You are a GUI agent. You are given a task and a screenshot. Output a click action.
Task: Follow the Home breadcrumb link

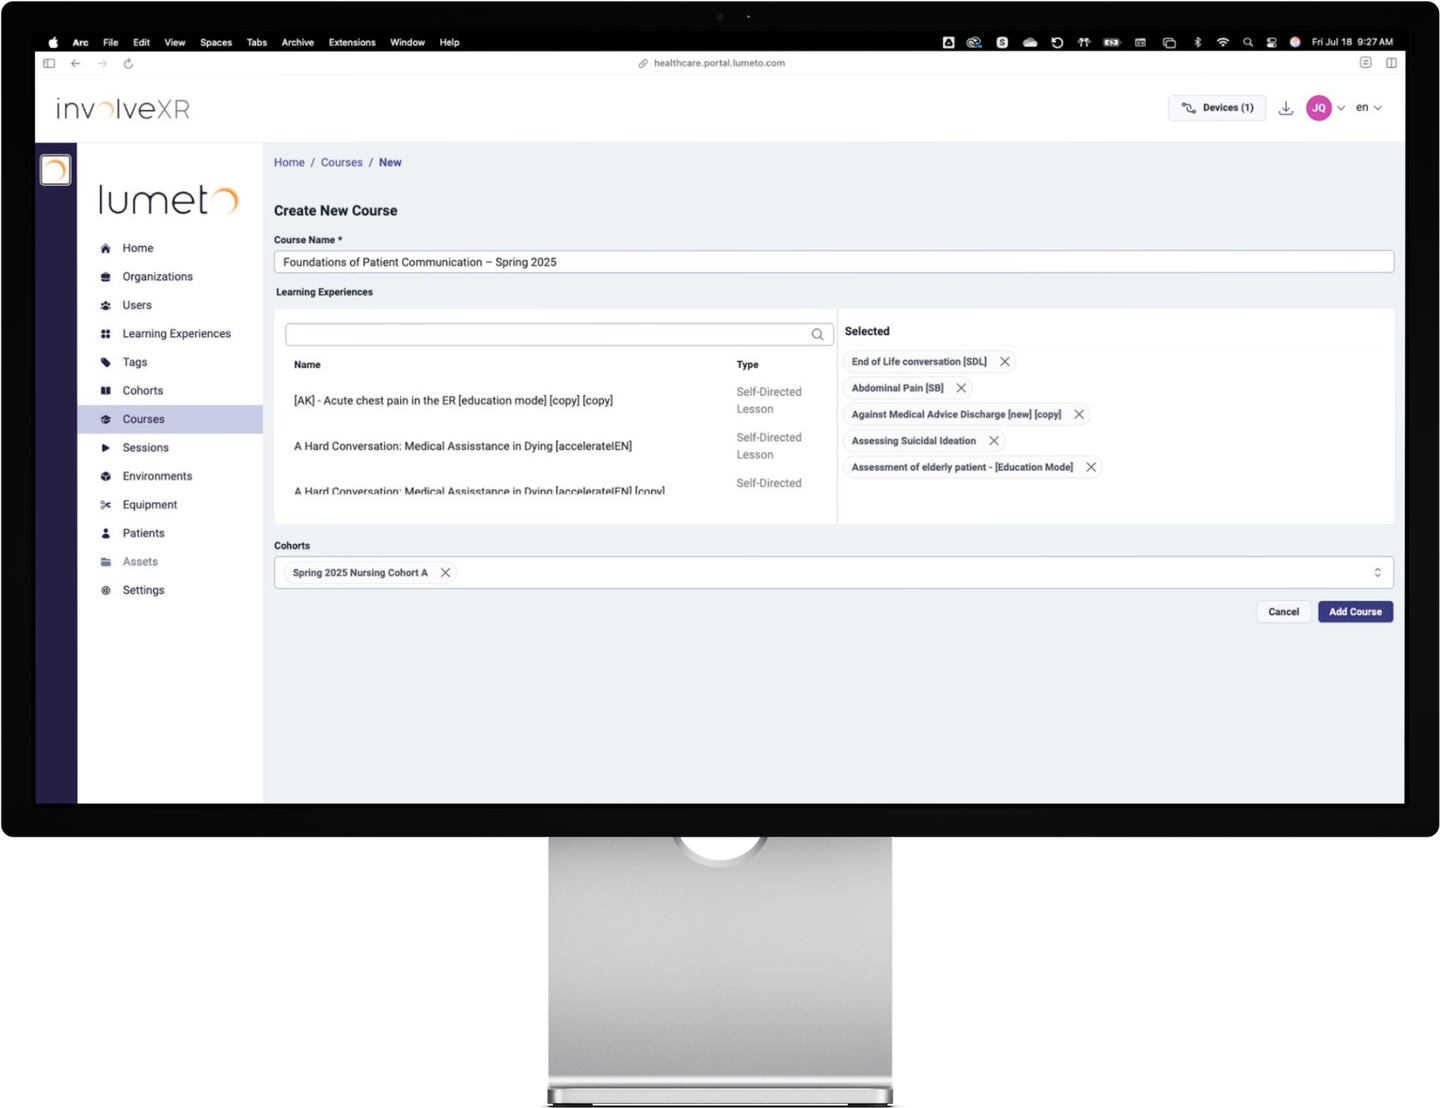coord(289,162)
